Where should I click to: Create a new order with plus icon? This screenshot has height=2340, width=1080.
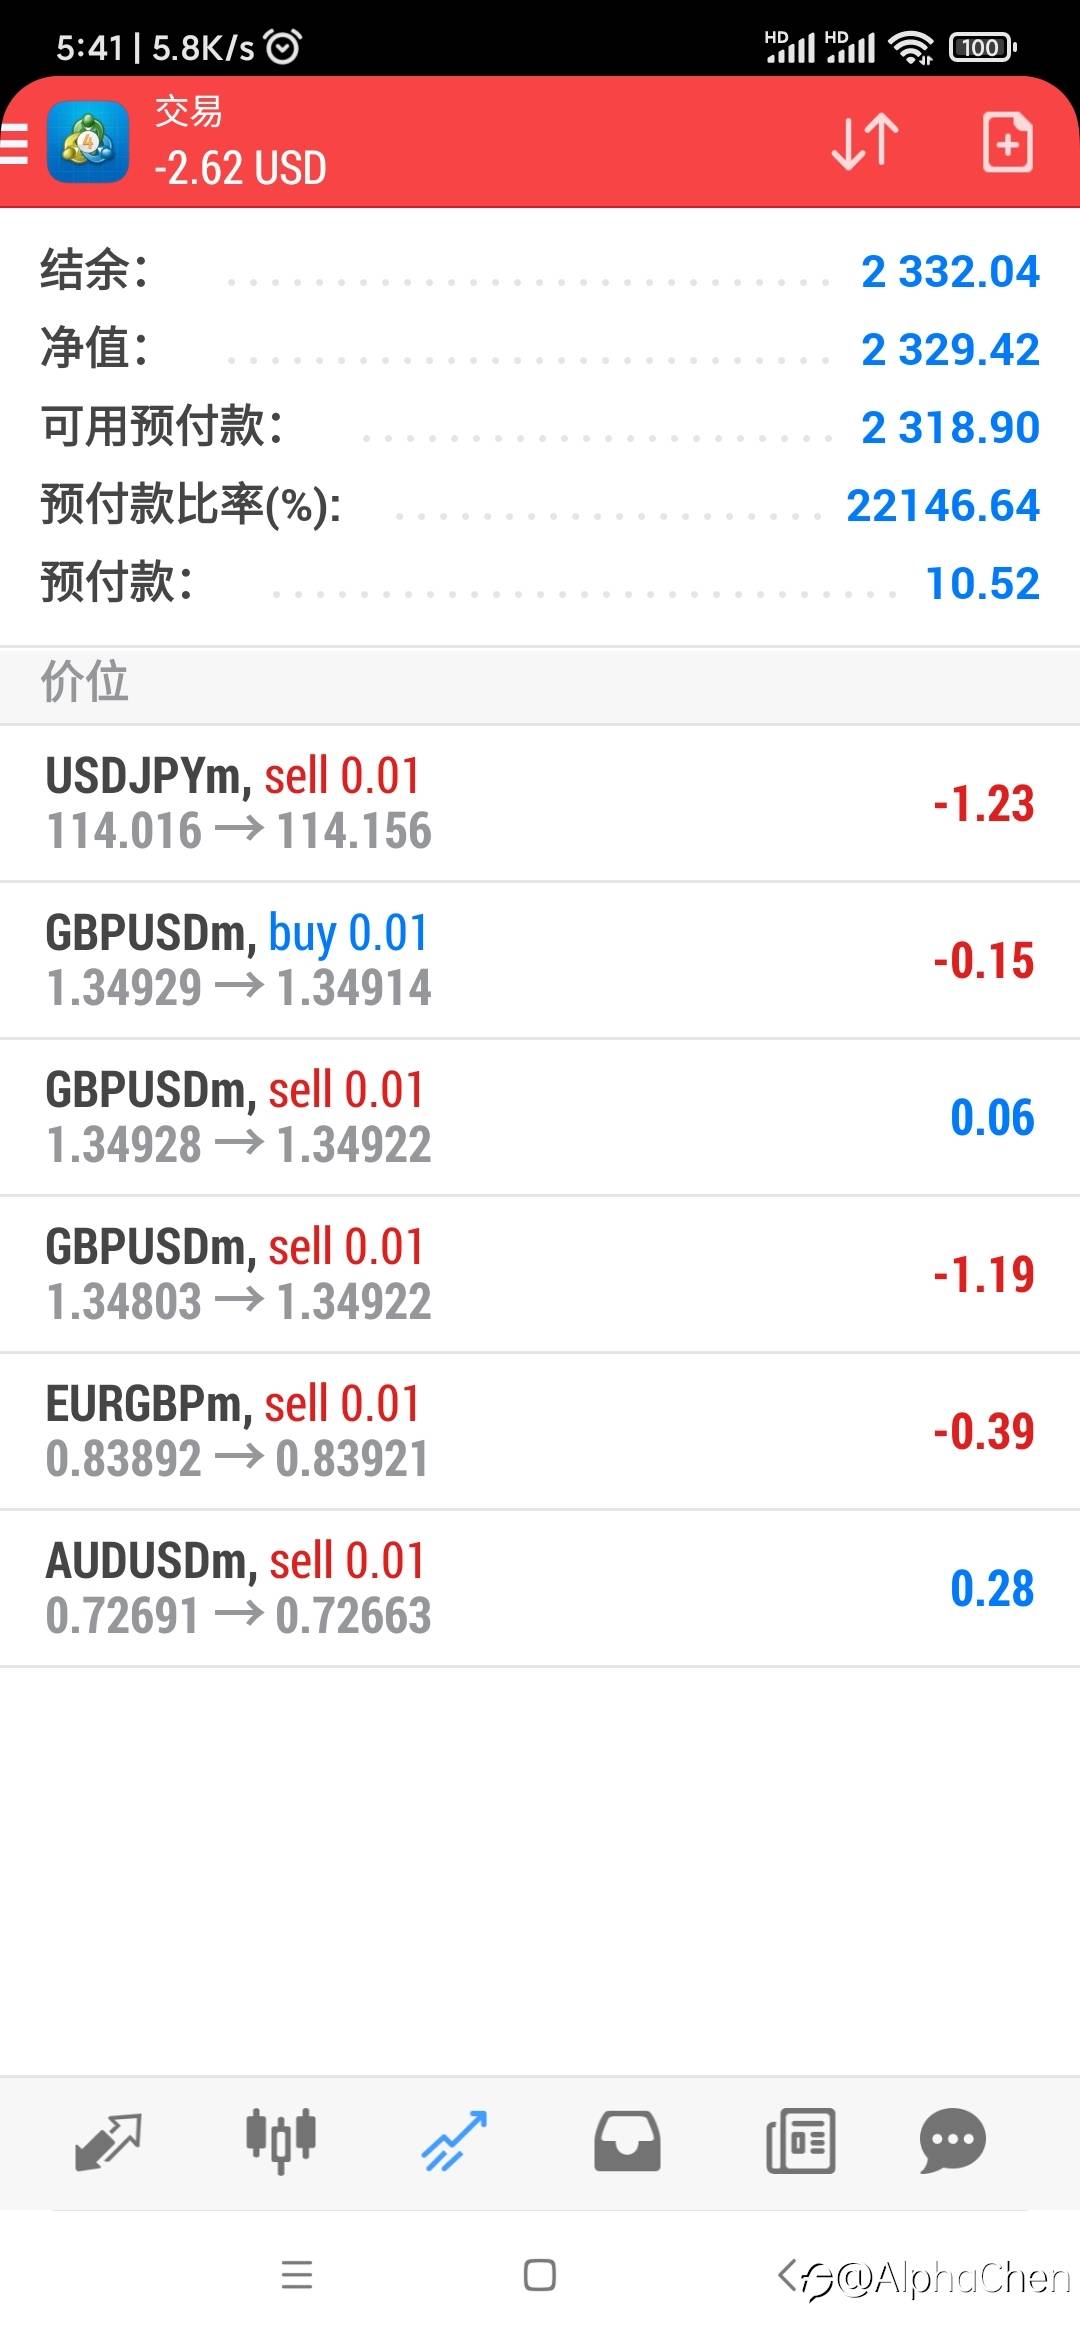pos(1007,142)
